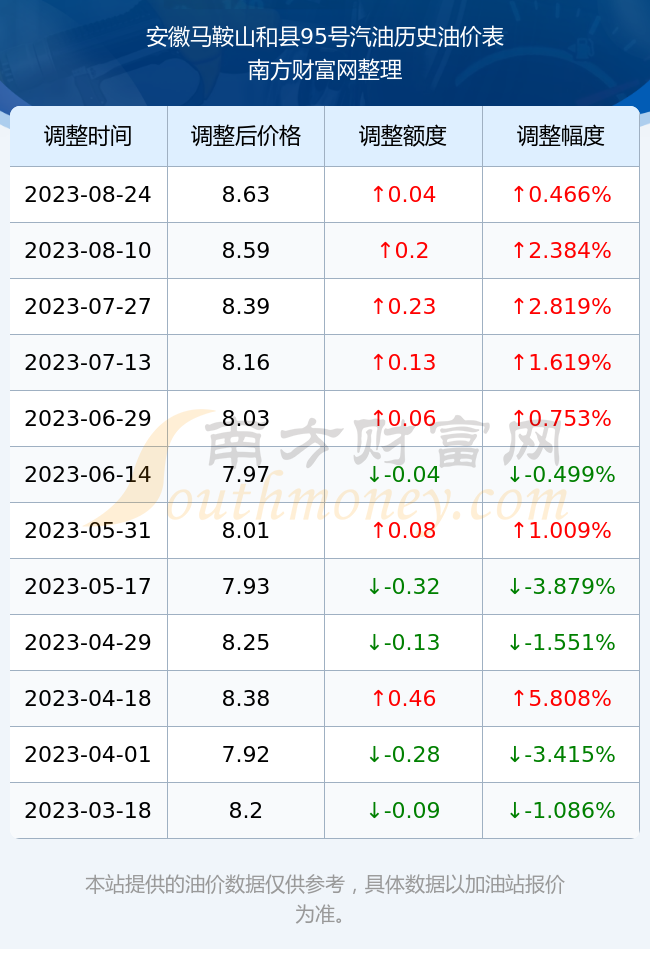Click the ↑5.808% percentage cell
Viewport: 650px width, 980px height.
(561, 698)
